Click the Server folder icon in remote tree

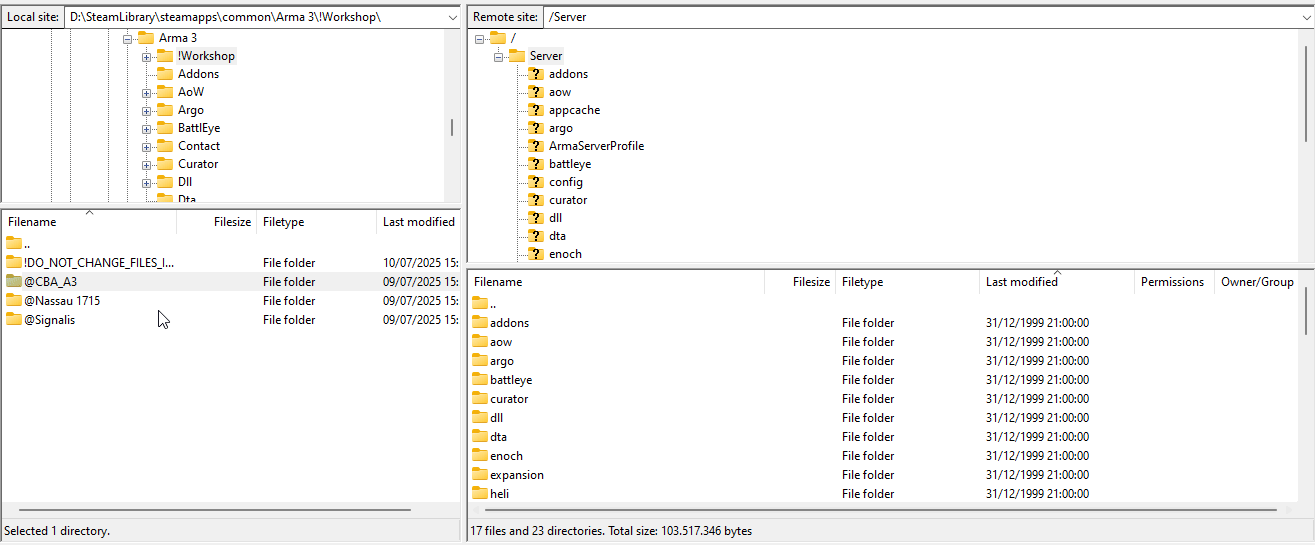coord(517,56)
